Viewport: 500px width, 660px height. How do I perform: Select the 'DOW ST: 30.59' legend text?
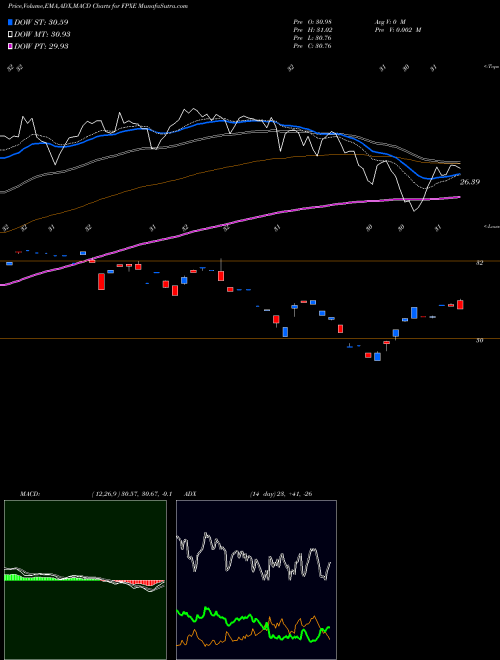[41, 22]
